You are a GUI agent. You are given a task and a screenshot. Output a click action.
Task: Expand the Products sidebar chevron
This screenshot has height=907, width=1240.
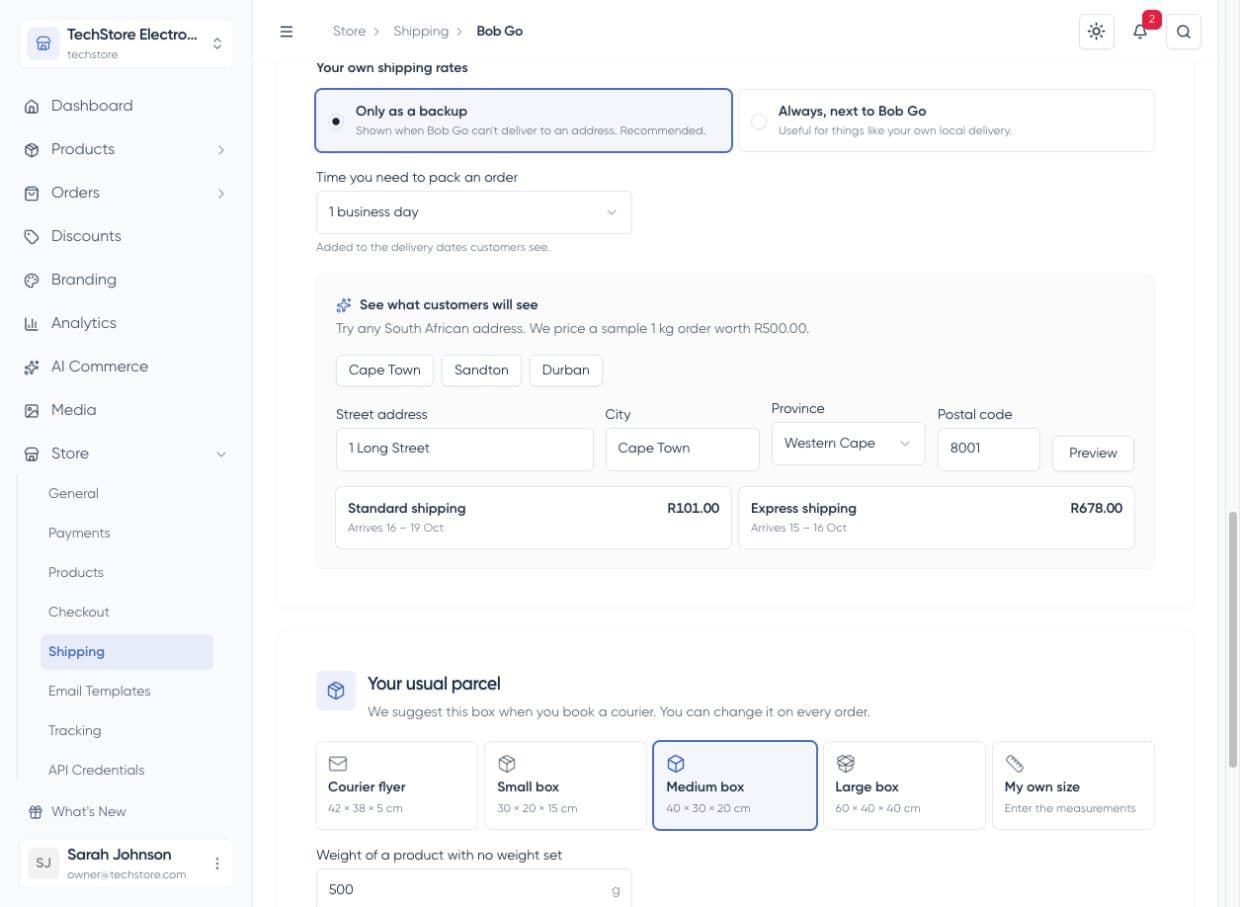tap(221, 150)
